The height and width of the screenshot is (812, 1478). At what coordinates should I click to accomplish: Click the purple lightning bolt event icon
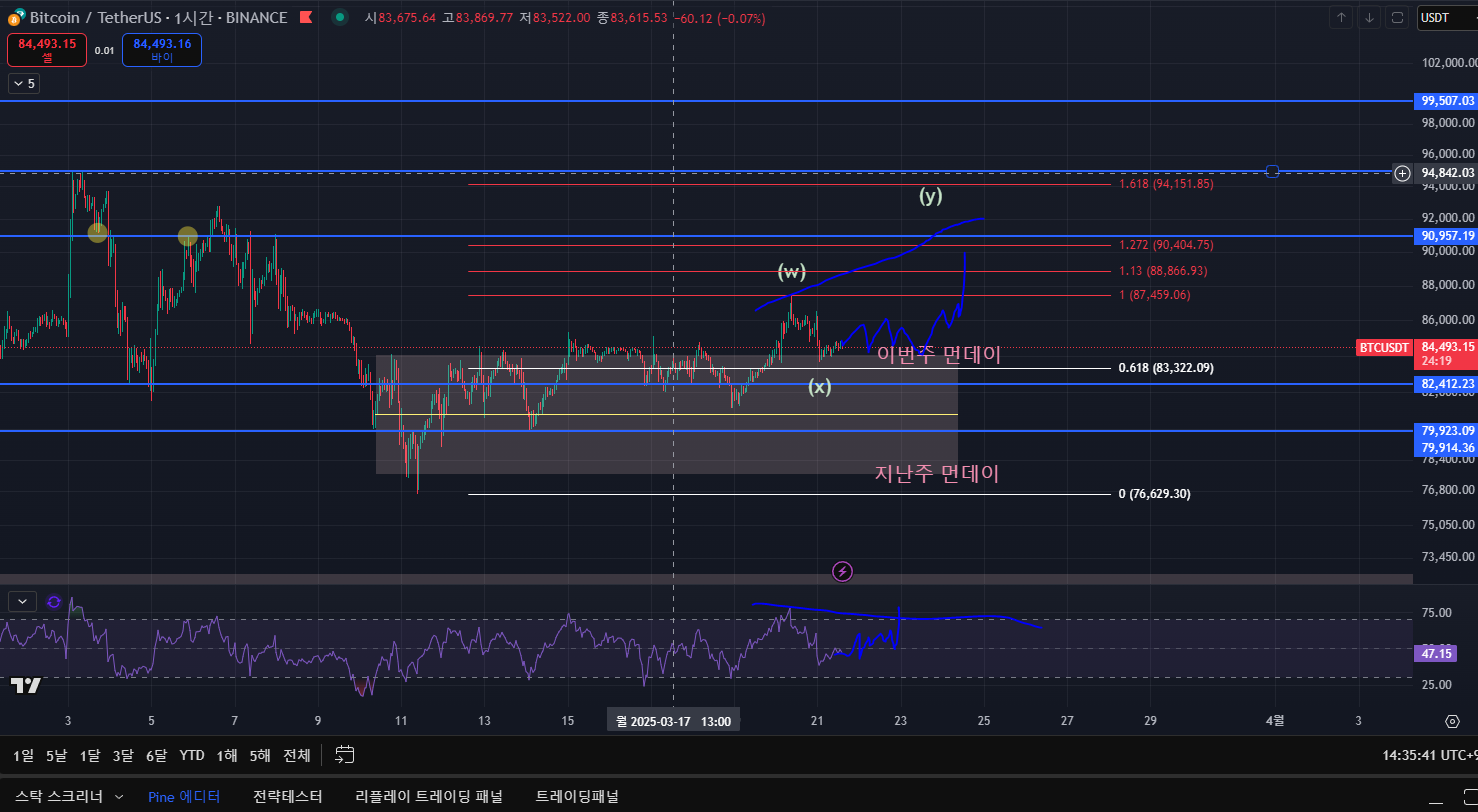[843, 572]
